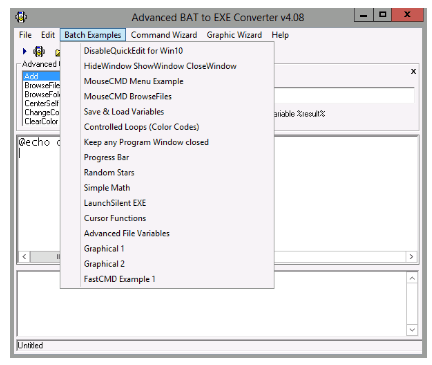Select BrowseFolder in the commands list
Image resolution: width=432 pixels, height=365 pixels.
pos(41,94)
